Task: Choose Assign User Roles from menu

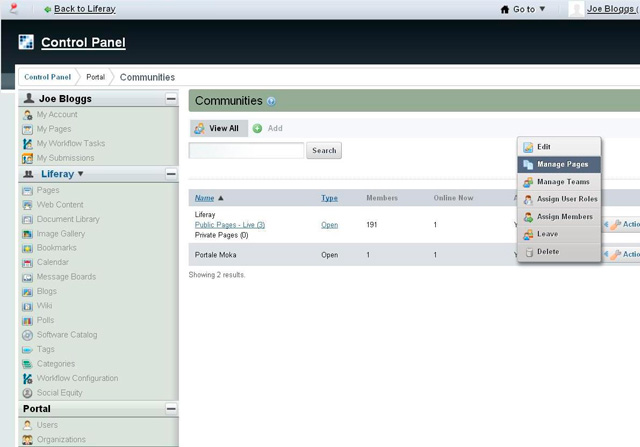Action: pyautogui.click(x=559, y=199)
